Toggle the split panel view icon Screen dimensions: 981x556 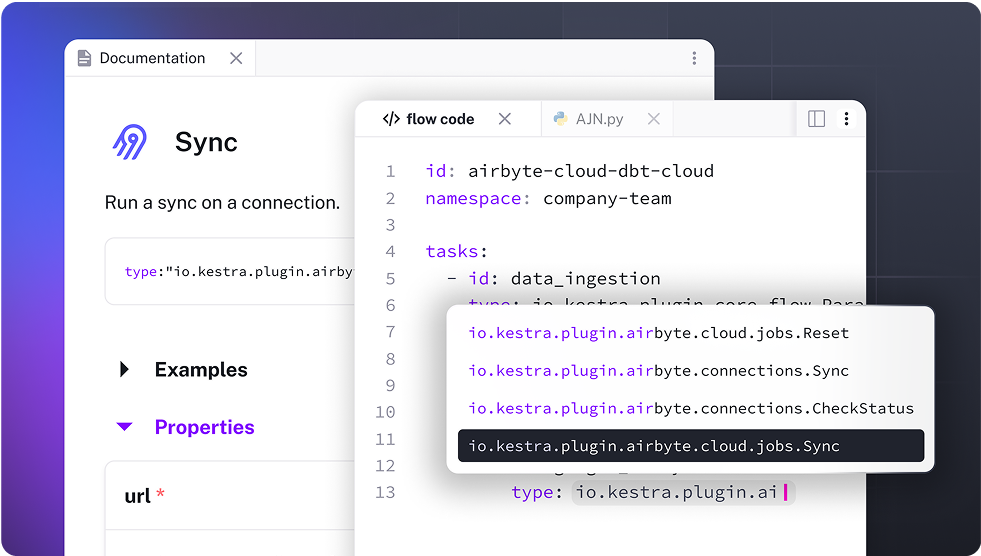coord(816,119)
